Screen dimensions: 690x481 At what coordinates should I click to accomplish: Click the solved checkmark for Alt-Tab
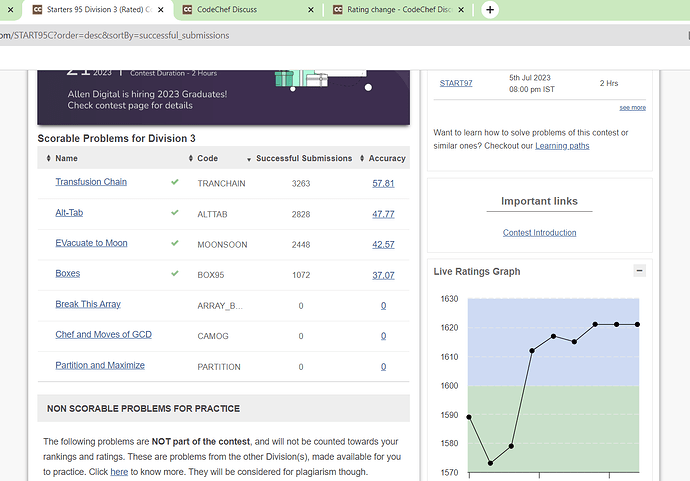[175, 213]
